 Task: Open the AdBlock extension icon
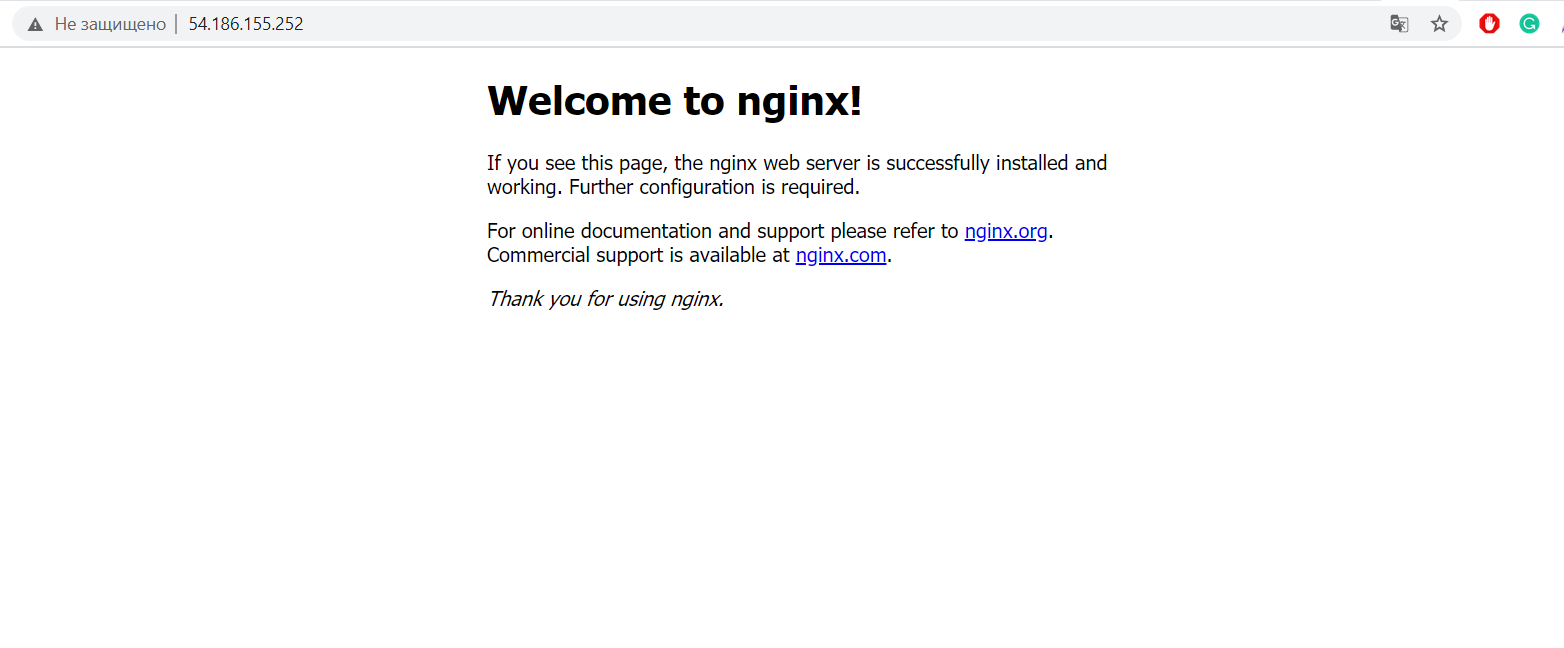point(1489,24)
